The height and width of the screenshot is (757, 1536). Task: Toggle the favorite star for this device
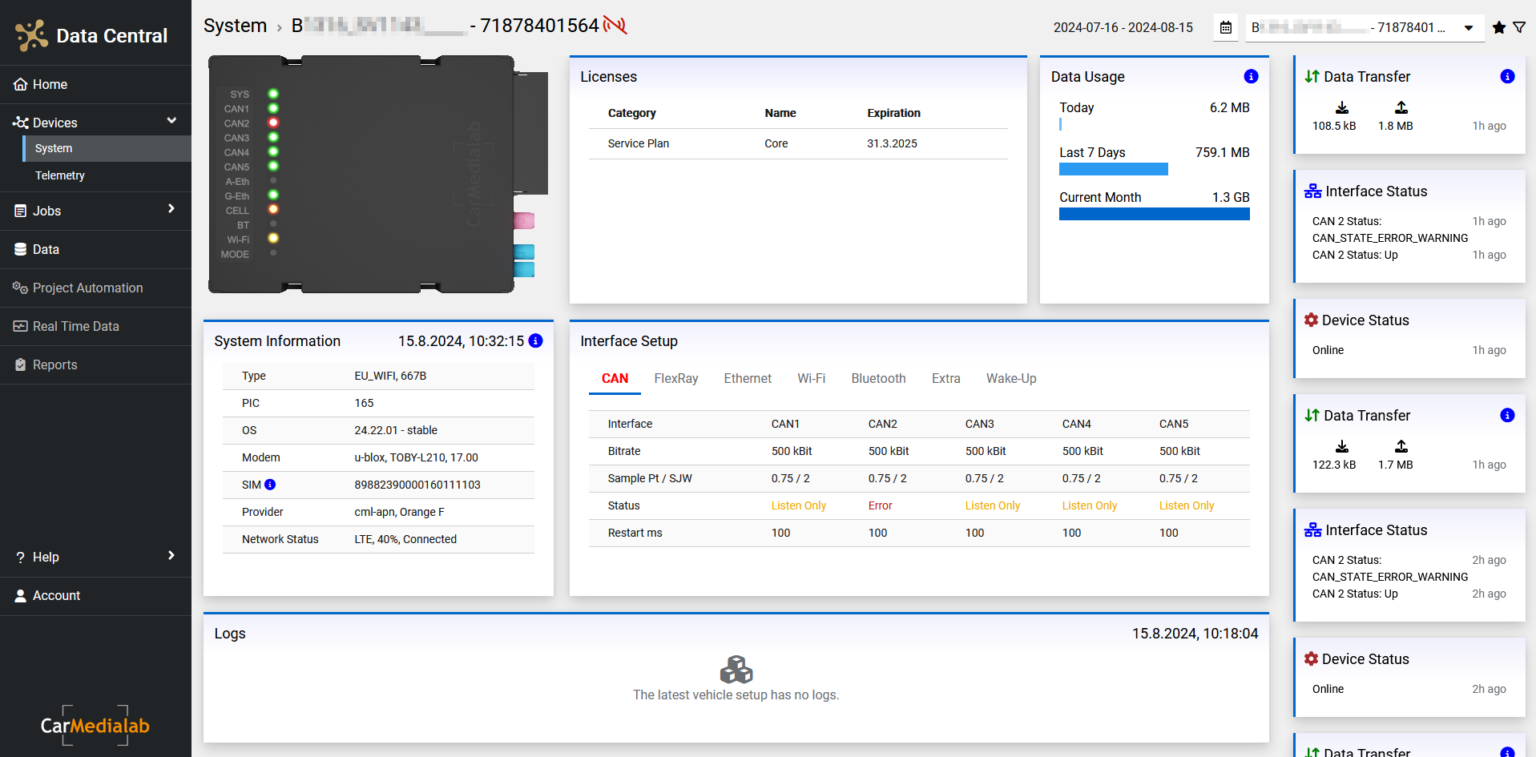(1498, 27)
